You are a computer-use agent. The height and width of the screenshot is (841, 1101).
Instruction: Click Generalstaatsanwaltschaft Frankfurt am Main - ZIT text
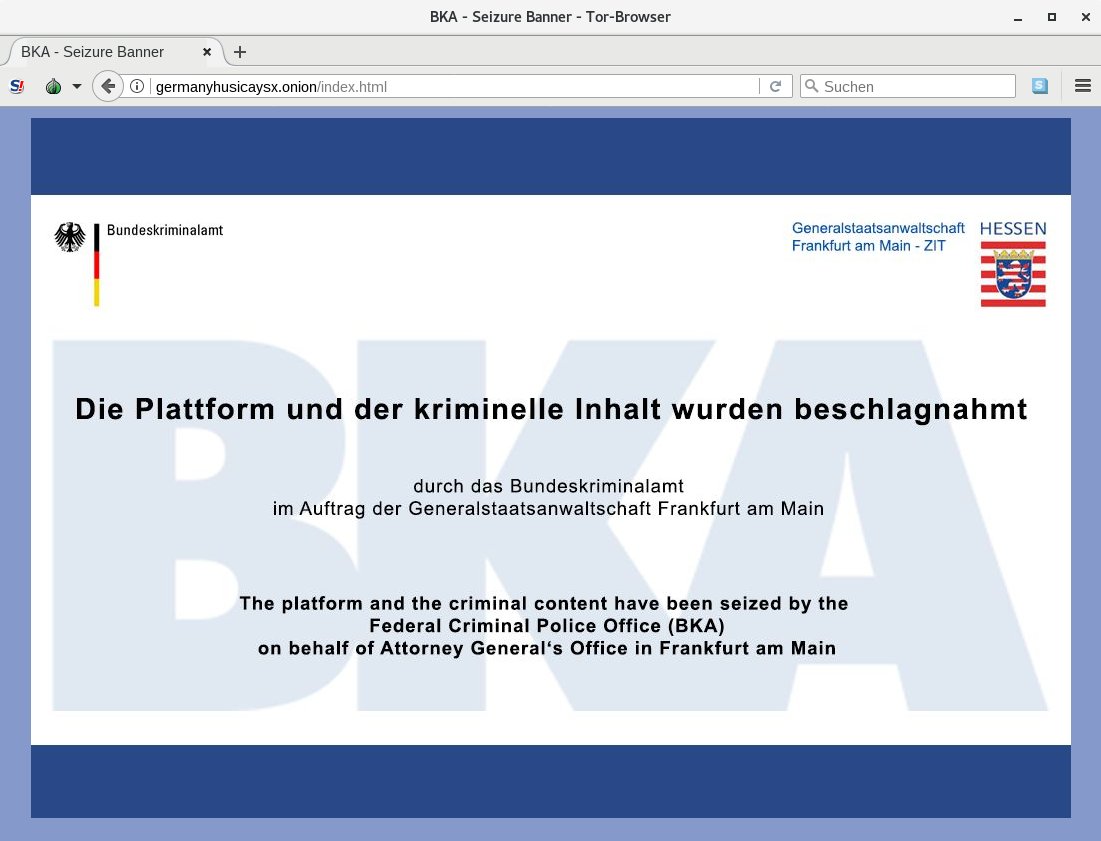(x=878, y=237)
